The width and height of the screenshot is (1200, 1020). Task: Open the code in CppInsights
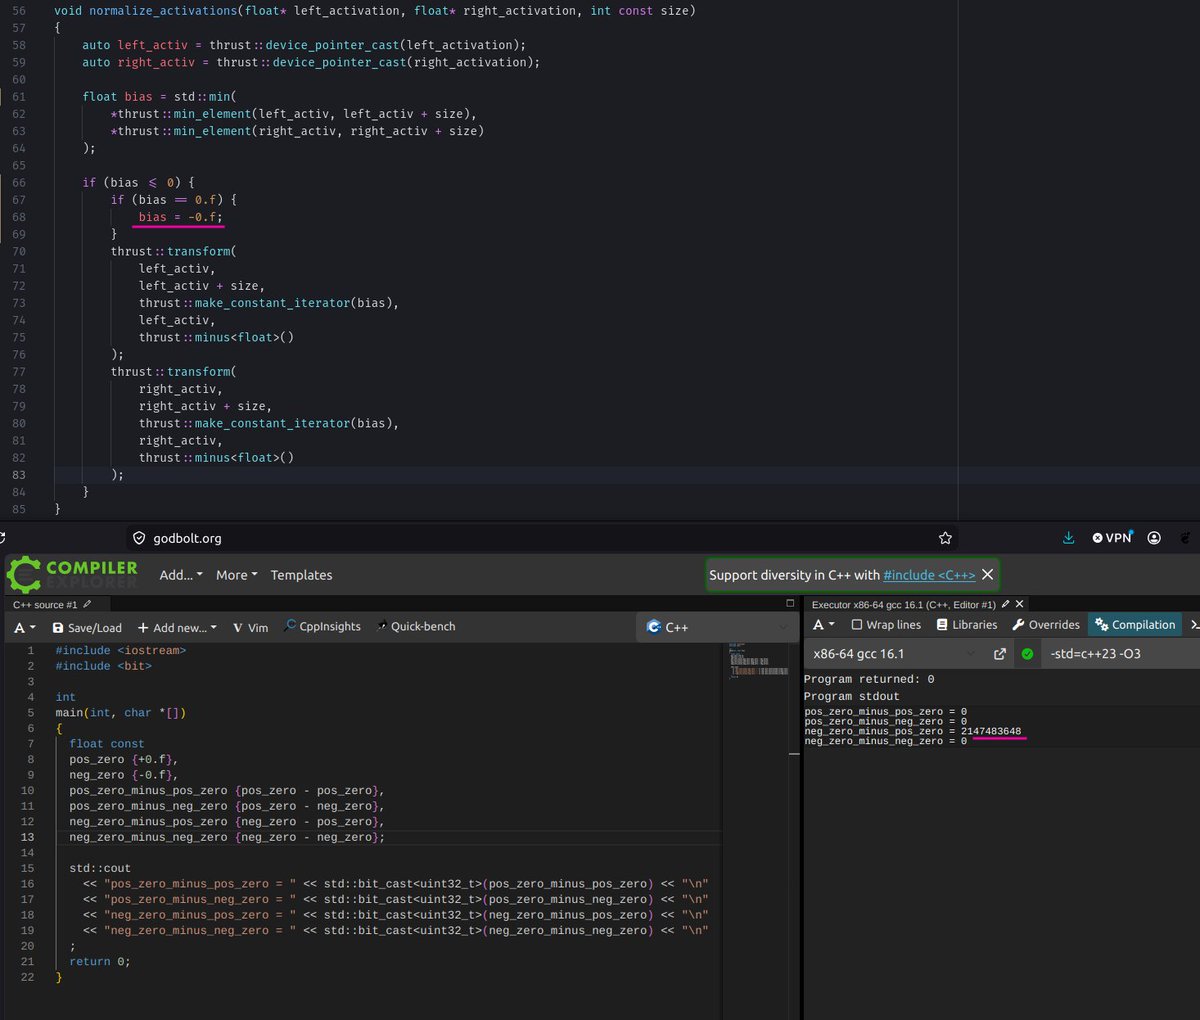coord(322,626)
